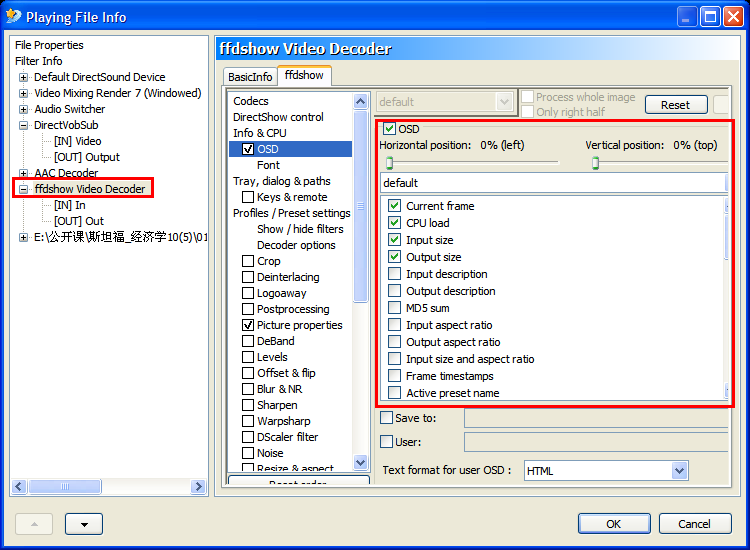The width and height of the screenshot is (750, 550).
Task: Click the User OSD text field
Action: click(596, 442)
